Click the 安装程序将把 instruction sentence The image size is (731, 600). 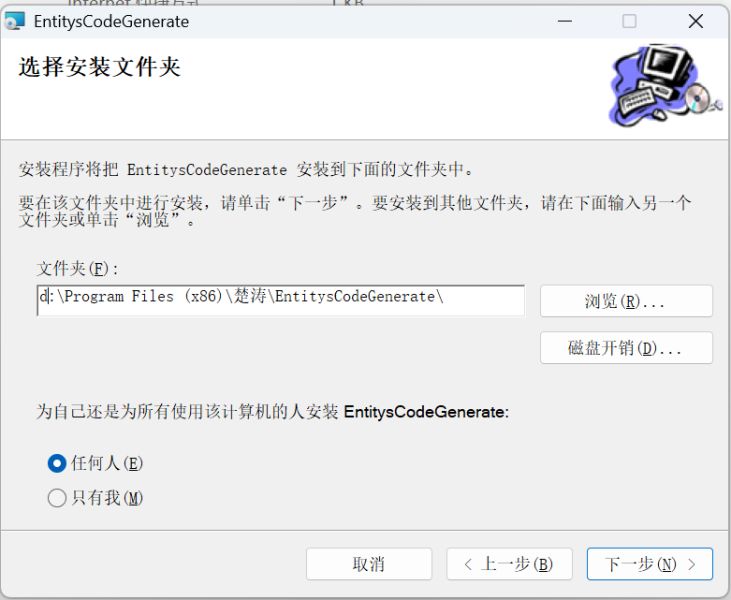pyautogui.click(x=246, y=169)
